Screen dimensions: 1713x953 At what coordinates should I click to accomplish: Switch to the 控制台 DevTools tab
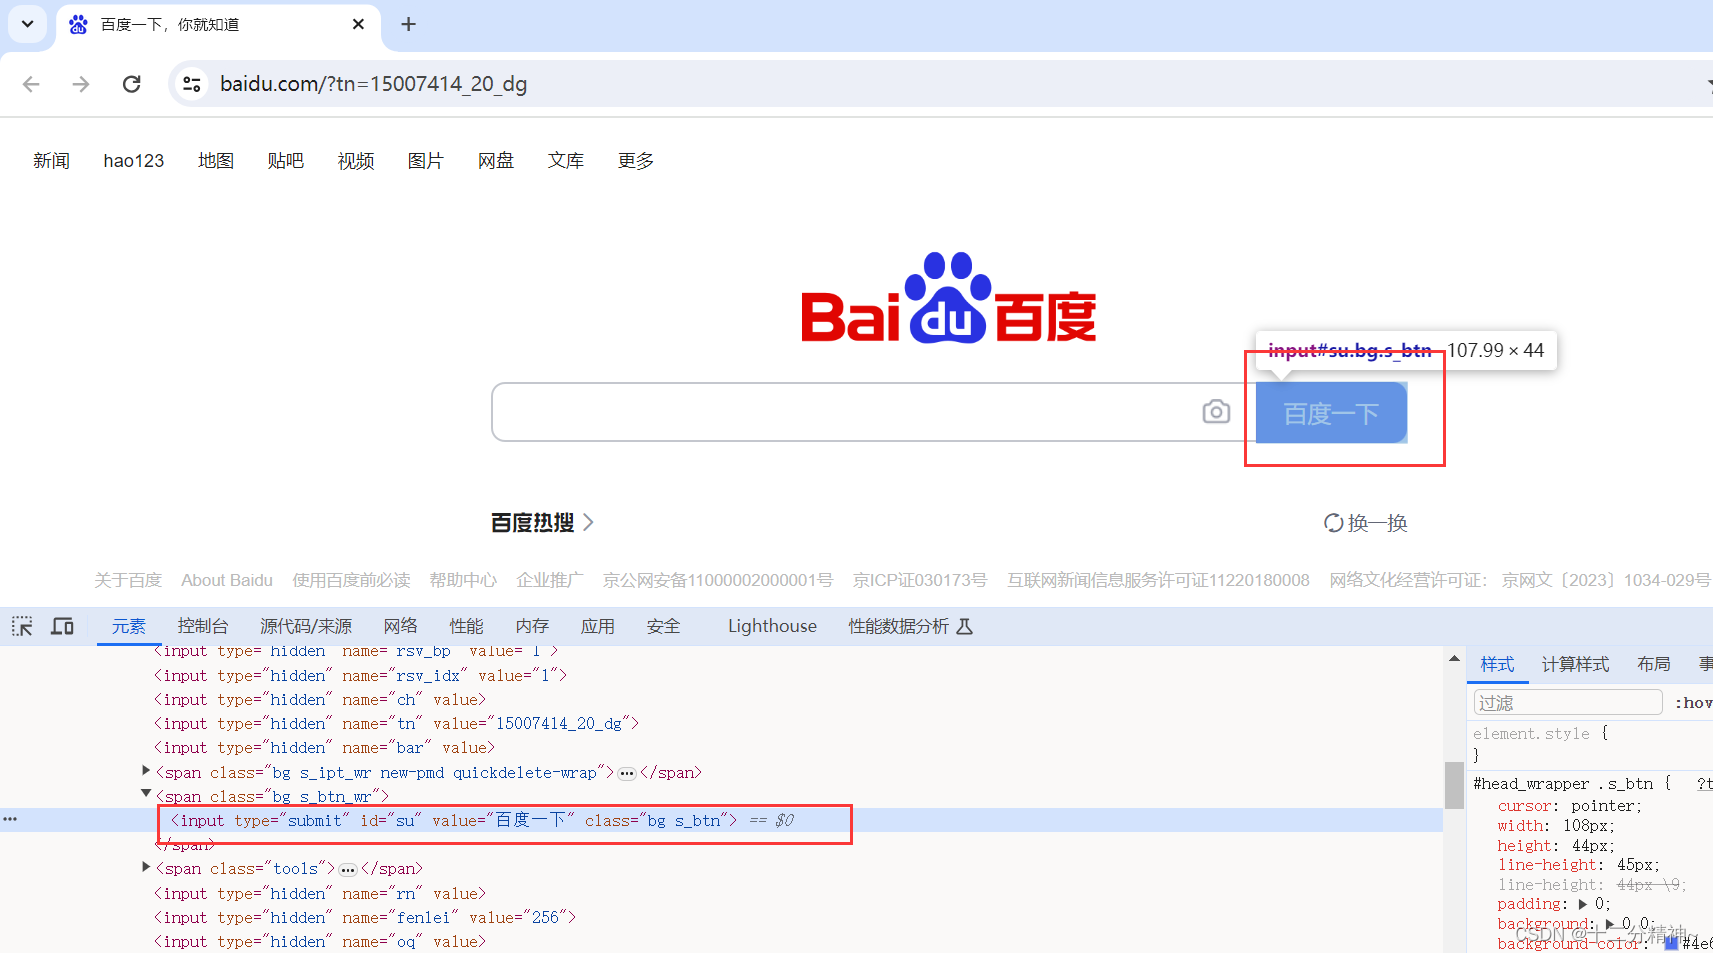203,626
